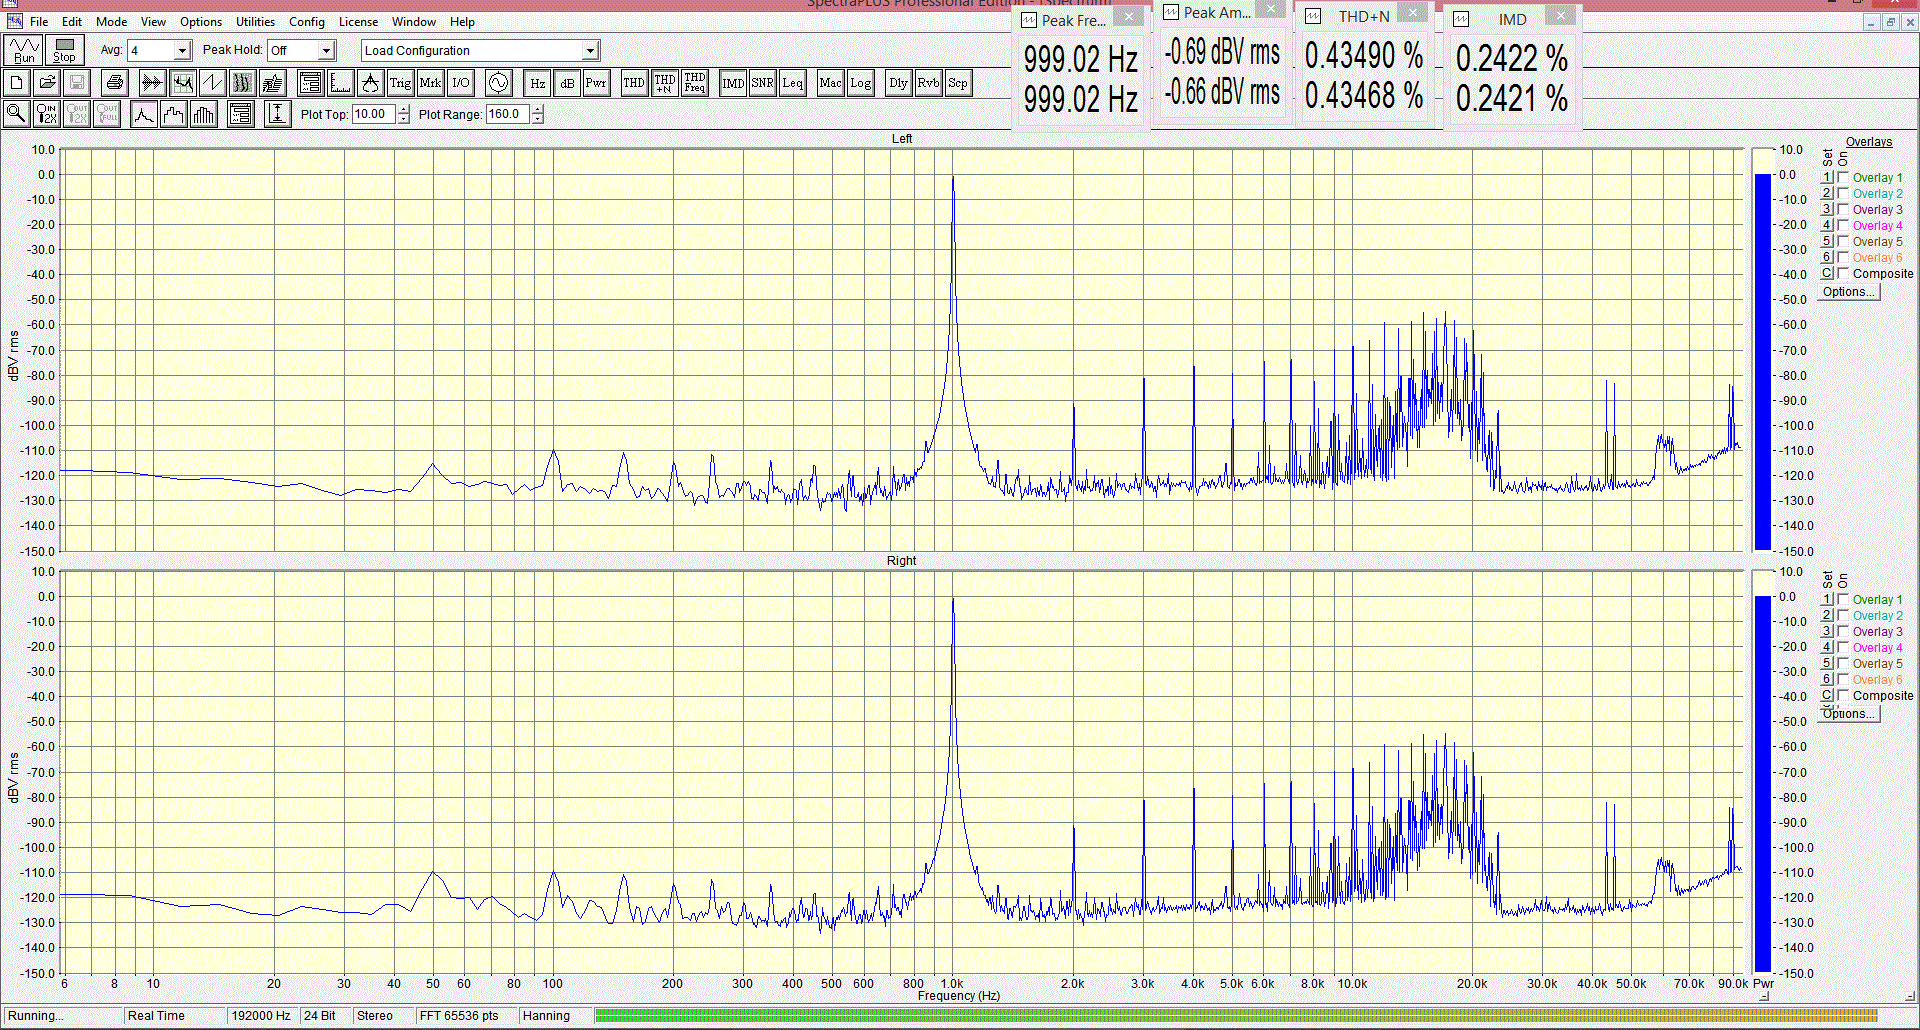Open the Leq utility toolbar button
This screenshot has width=1920, height=1030.
(792, 83)
